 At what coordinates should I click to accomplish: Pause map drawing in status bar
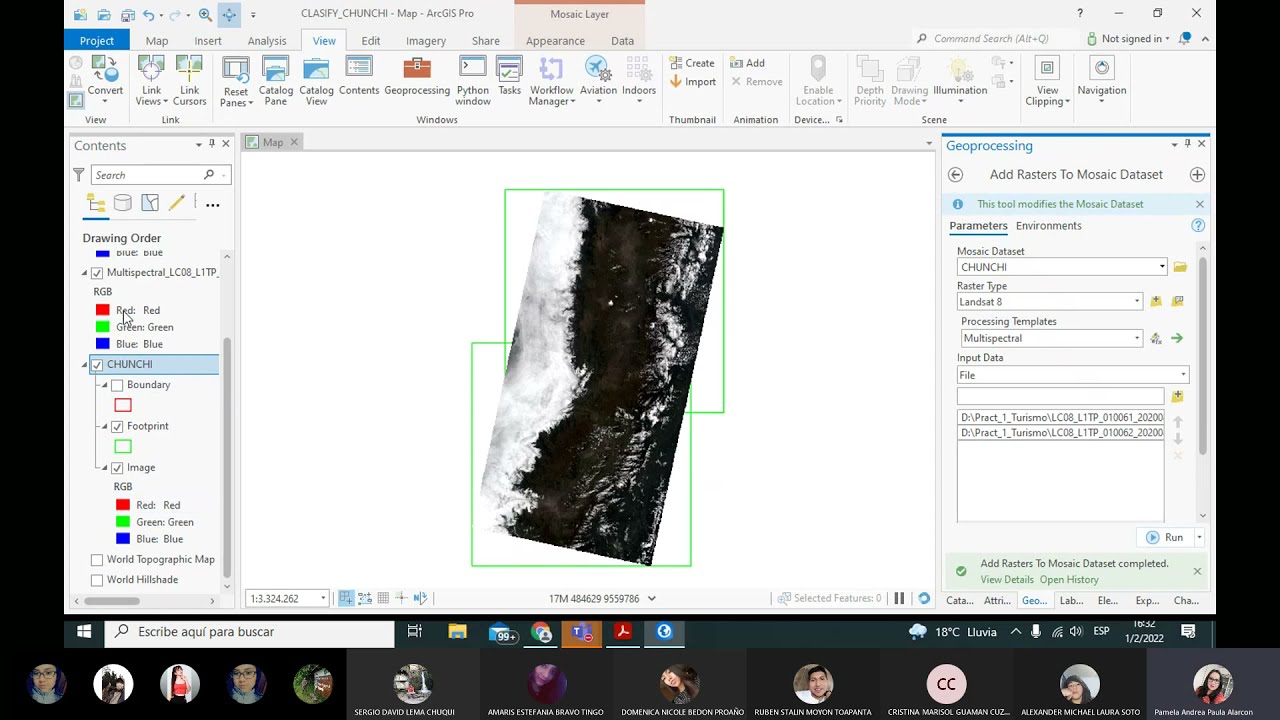pos(899,598)
